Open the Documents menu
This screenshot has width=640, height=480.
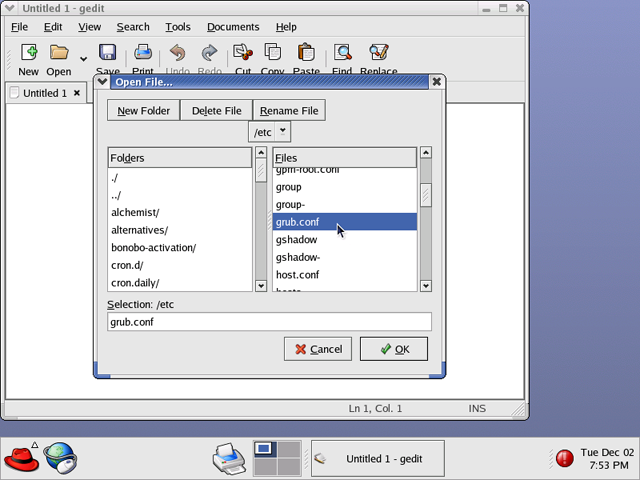233,27
